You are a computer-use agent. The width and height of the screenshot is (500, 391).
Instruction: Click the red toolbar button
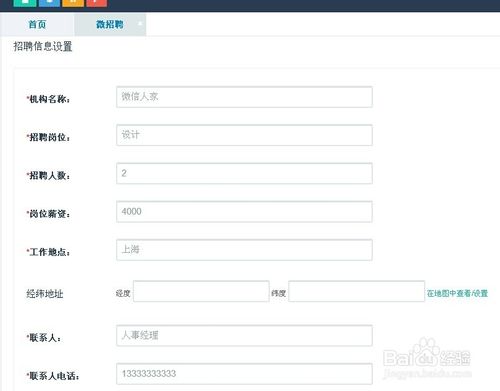coord(97,3)
